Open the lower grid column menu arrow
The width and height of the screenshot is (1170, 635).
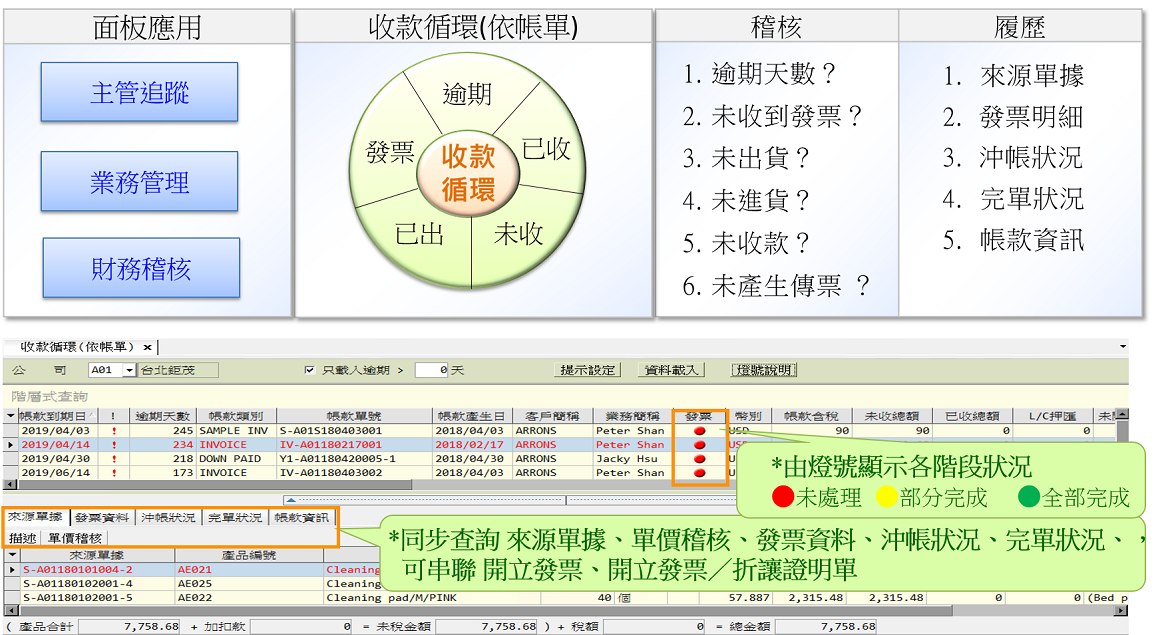click(x=11, y=555)
